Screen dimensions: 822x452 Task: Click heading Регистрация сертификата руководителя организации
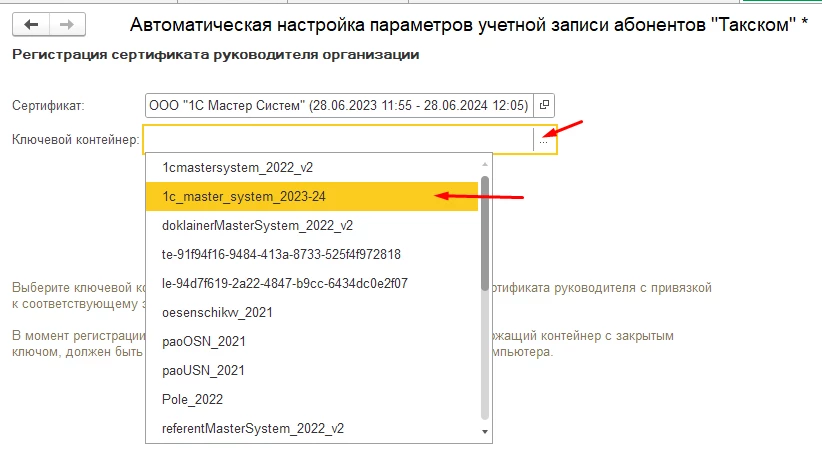click(x=215, y=55)
